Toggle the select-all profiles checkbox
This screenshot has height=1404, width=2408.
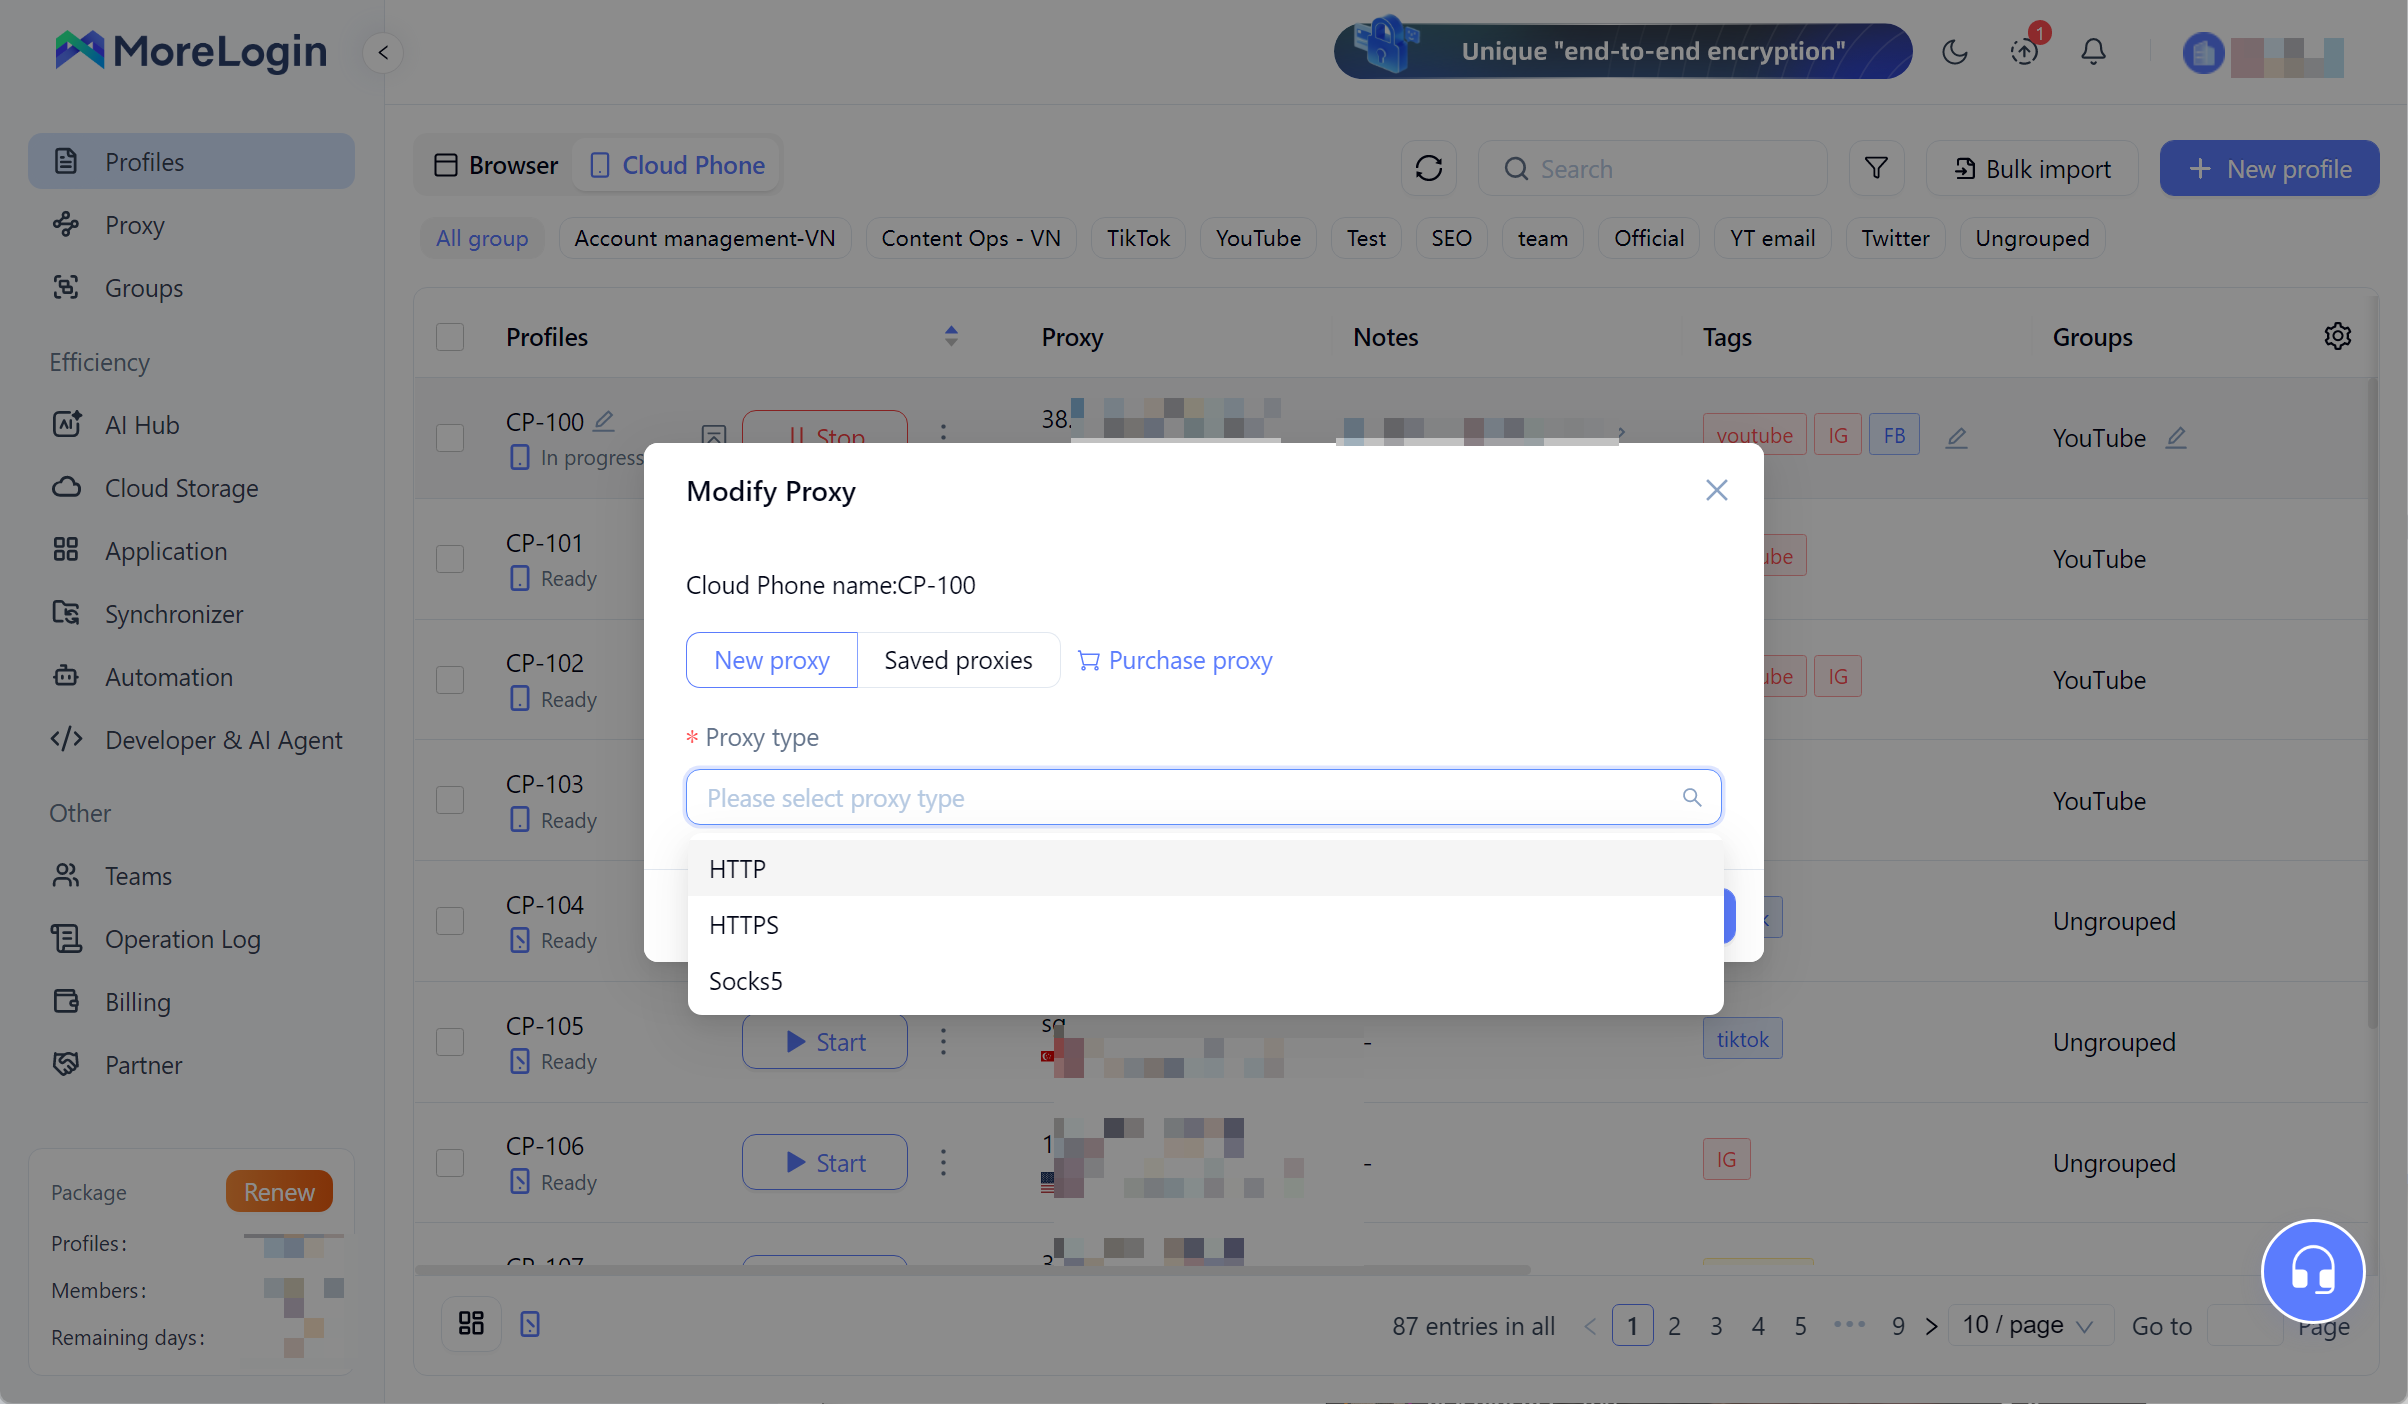click(450, 337)
